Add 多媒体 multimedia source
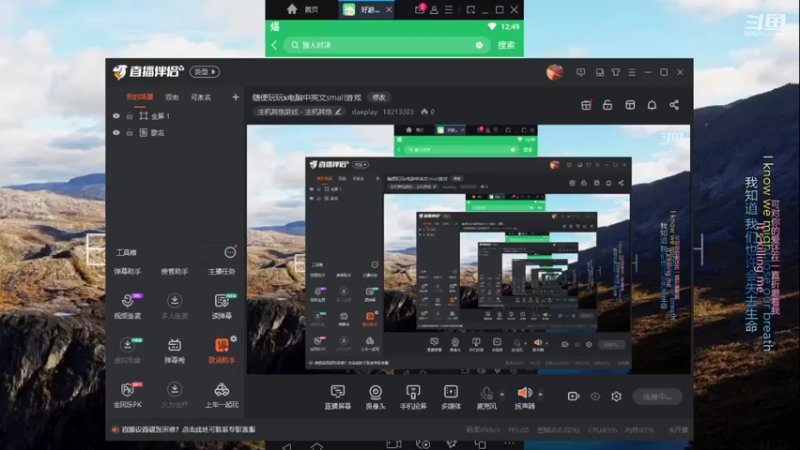 [451, 397]
